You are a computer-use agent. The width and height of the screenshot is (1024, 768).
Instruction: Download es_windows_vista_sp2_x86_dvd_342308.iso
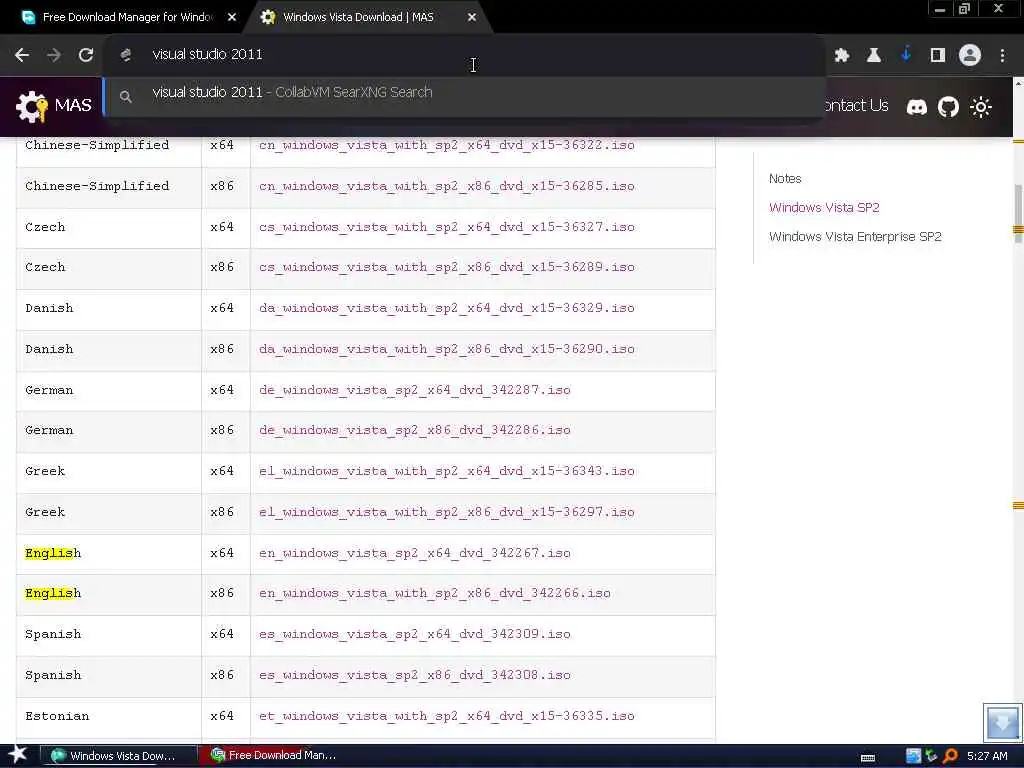415,675
